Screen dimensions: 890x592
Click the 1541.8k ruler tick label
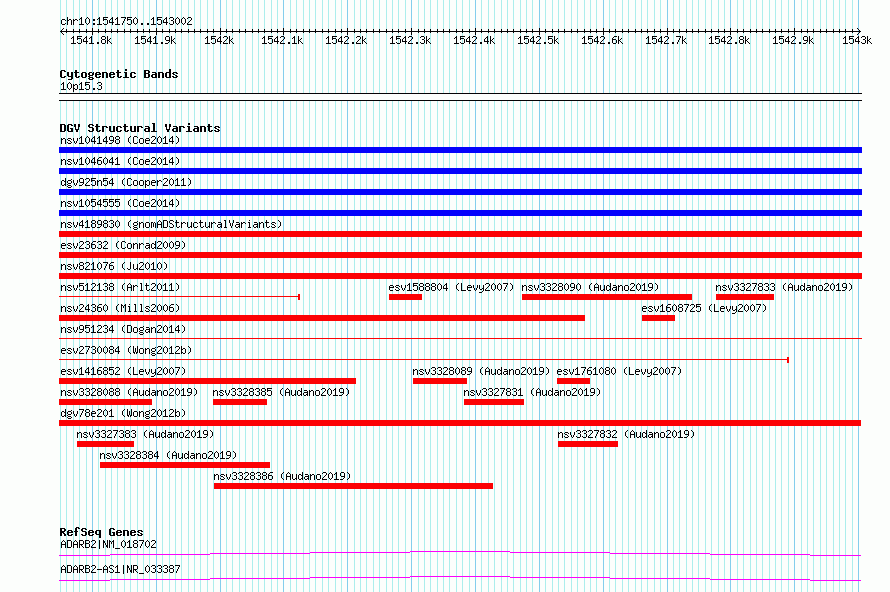pyautogui.click(x=91, y=40)
